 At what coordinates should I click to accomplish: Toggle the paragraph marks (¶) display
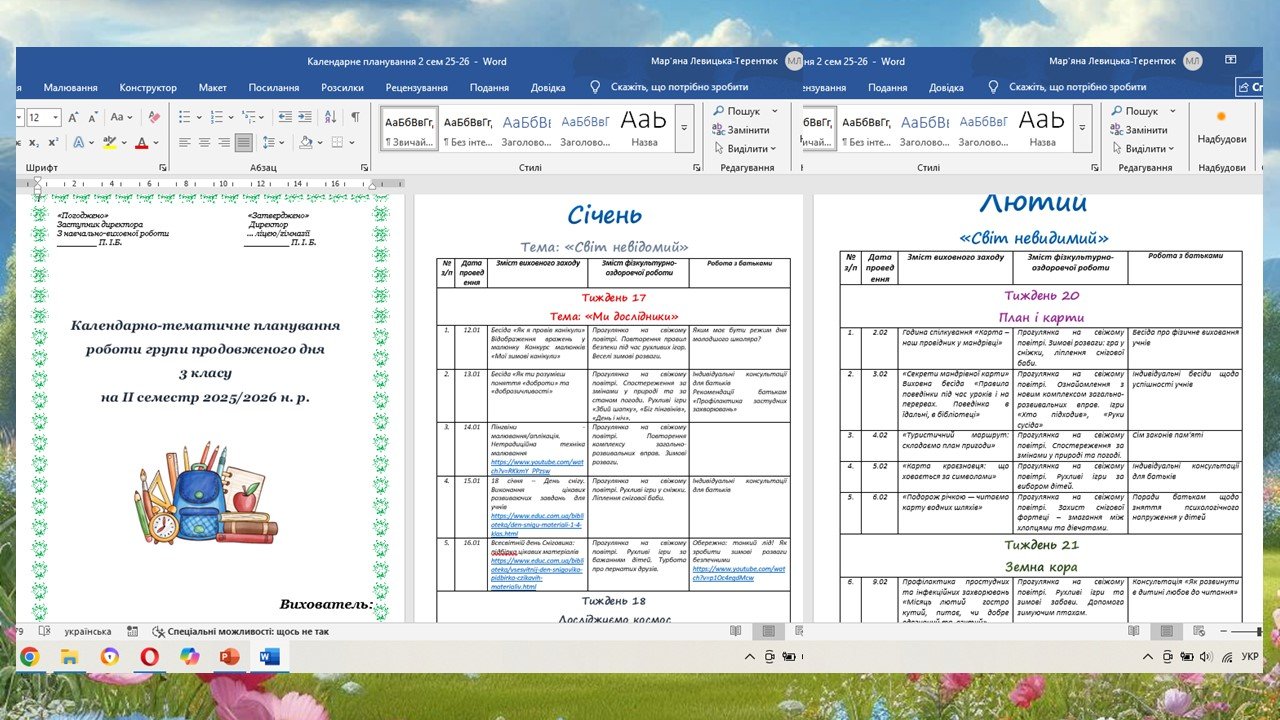coord(355,117)
